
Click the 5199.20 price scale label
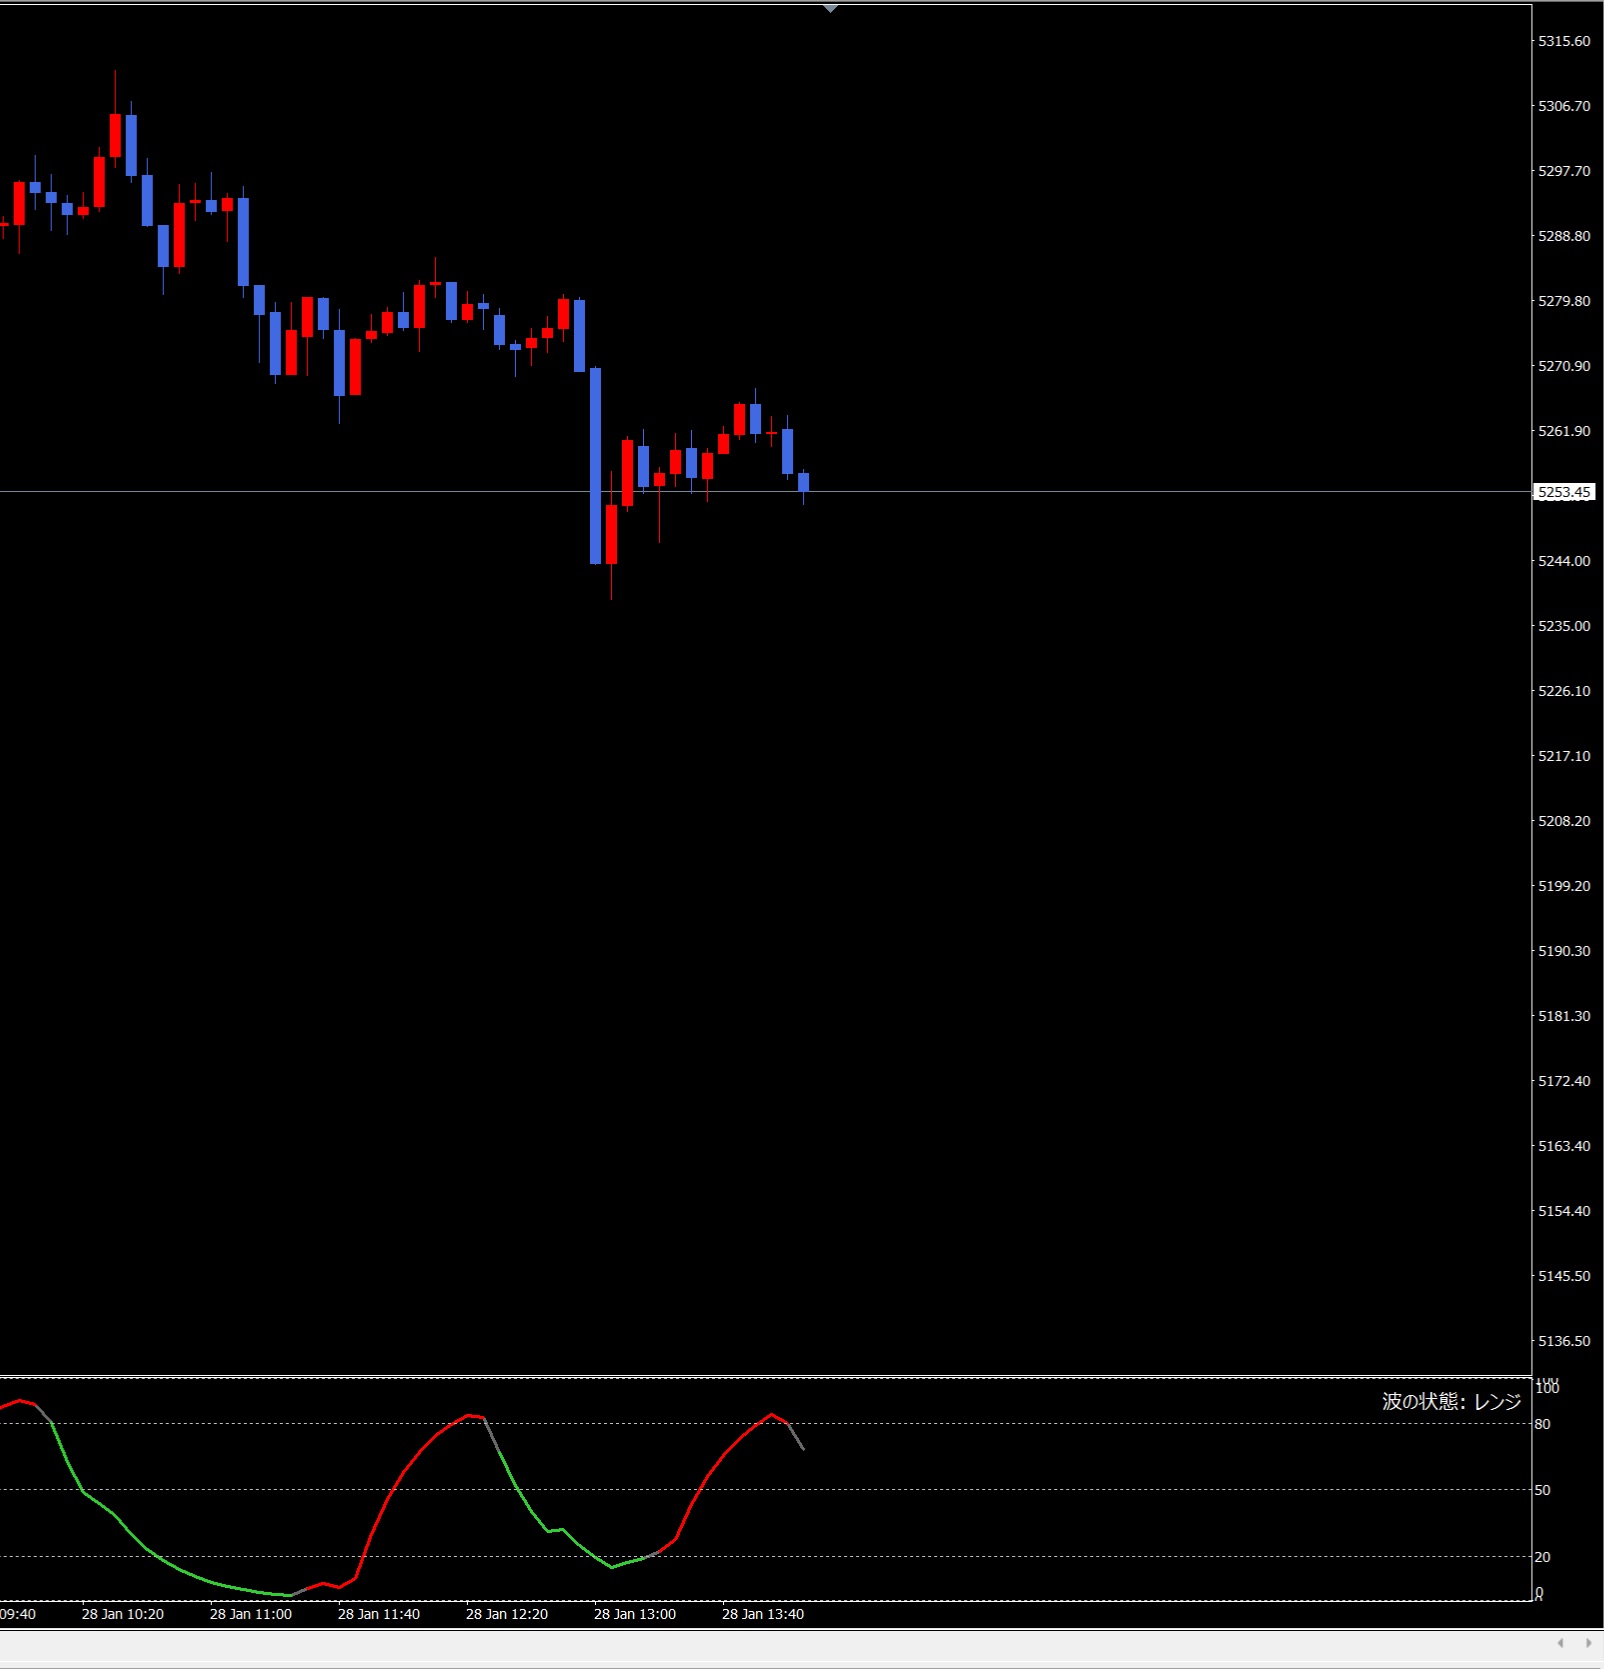[1564, 886]
